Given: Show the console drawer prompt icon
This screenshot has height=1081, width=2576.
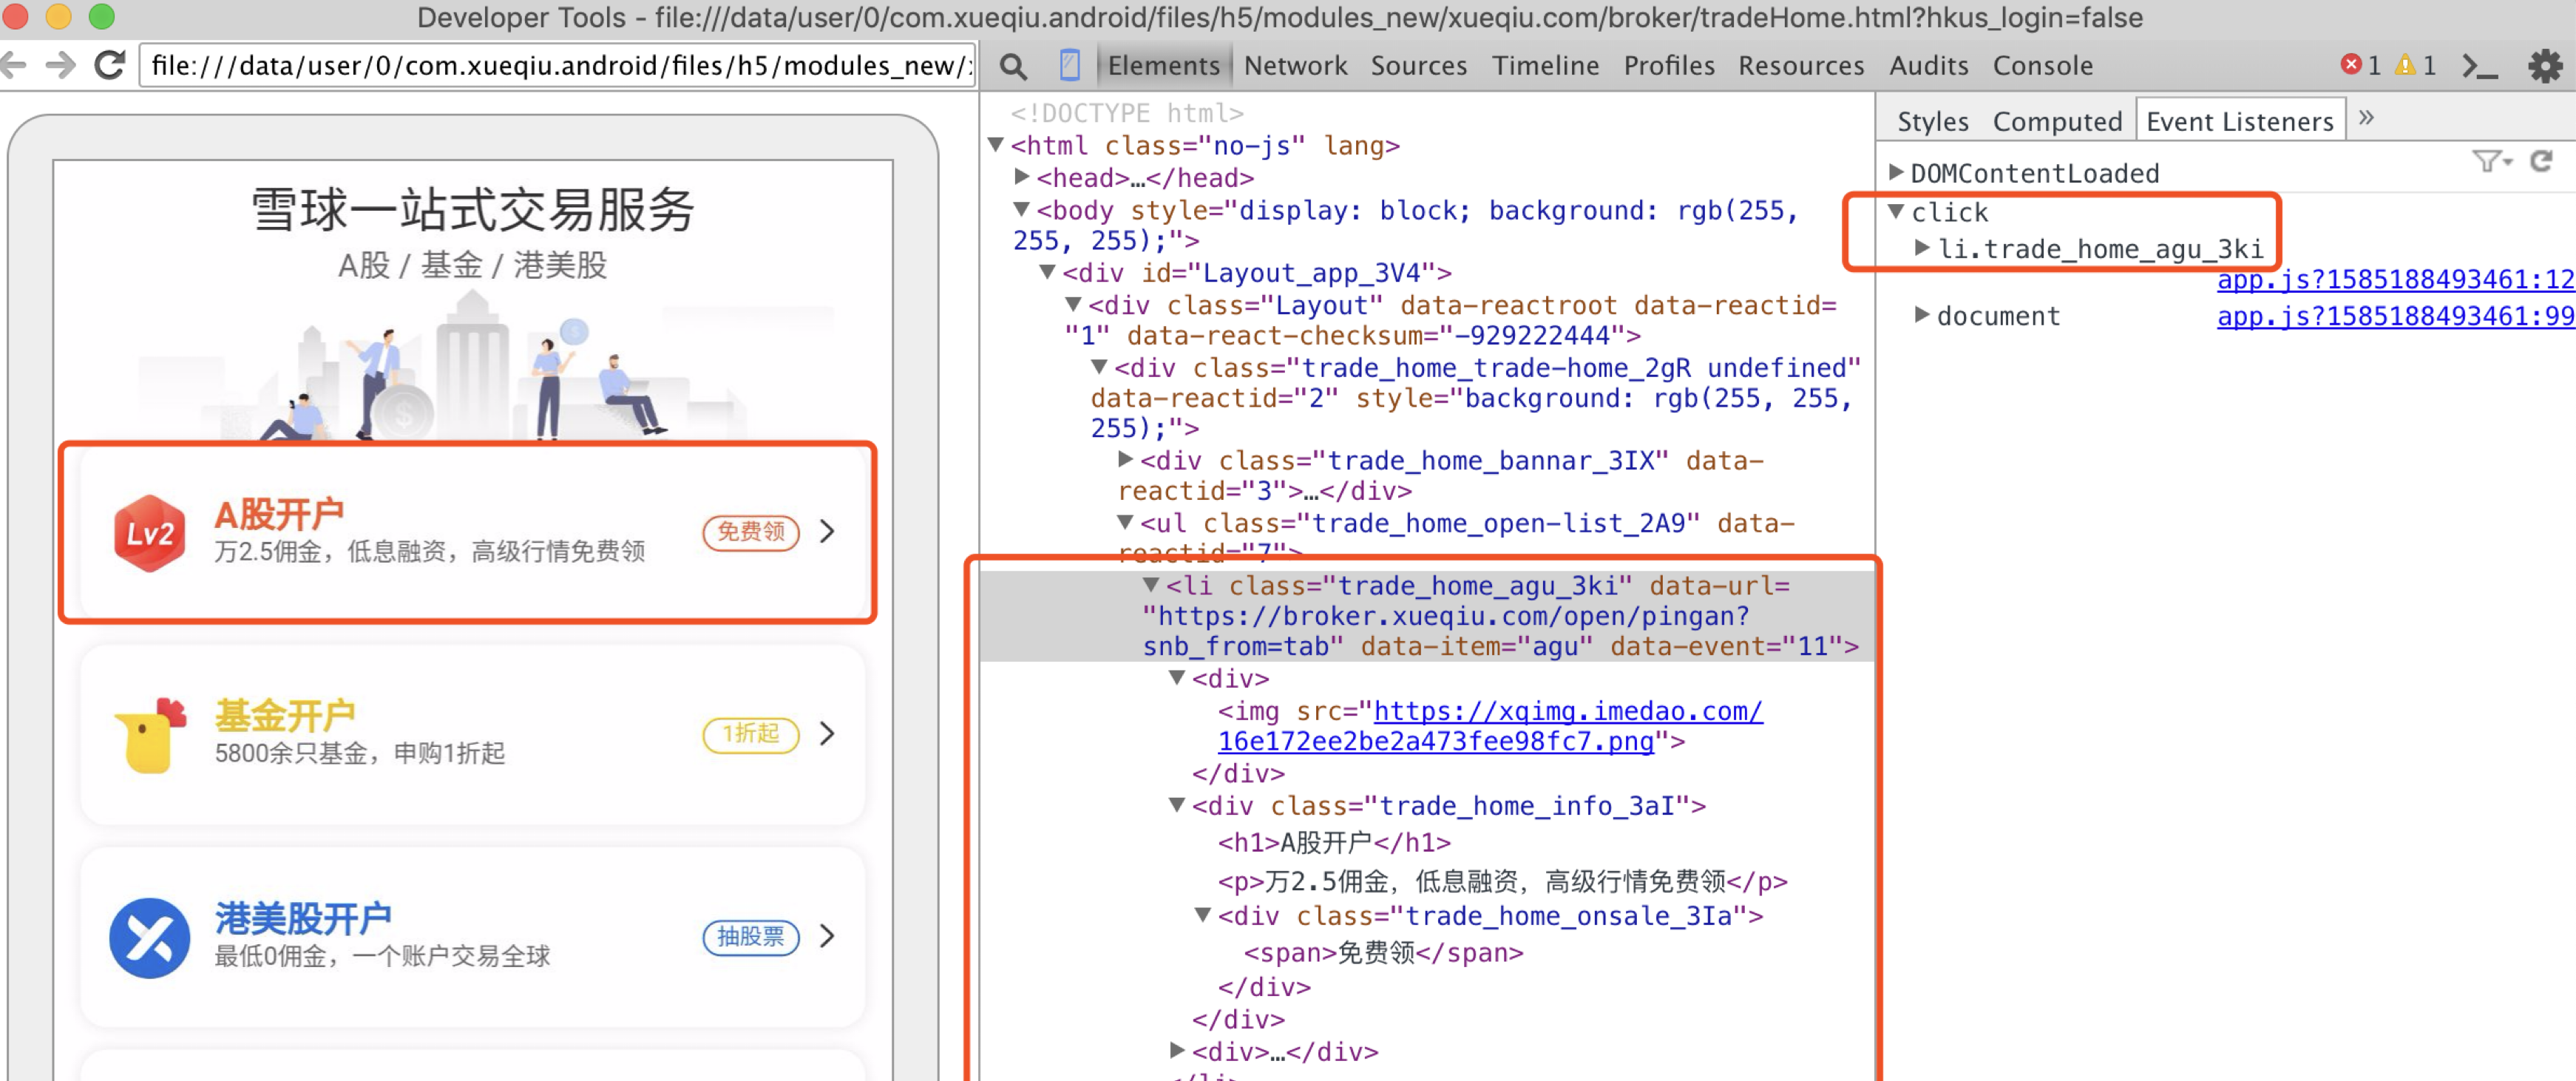Looking at the screenshot, I should 2480,66.
